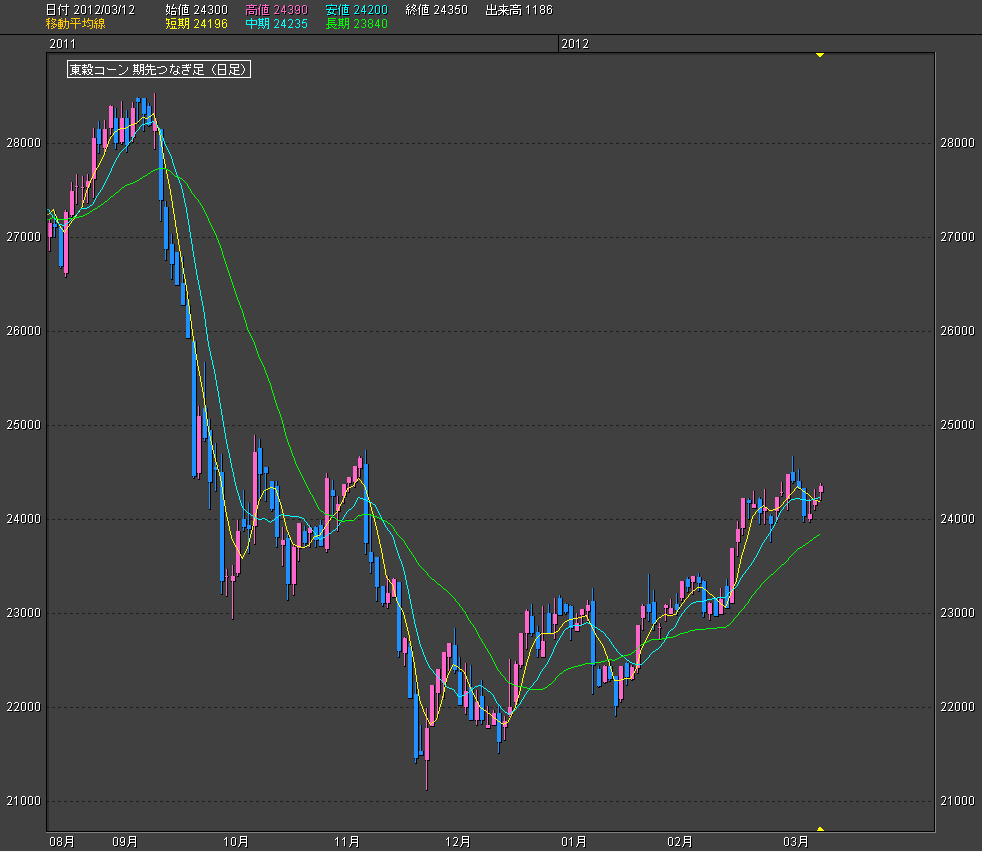Click the 21000 label on left price axis
Screen dimensions: 982x852
[x=23, y=802]
